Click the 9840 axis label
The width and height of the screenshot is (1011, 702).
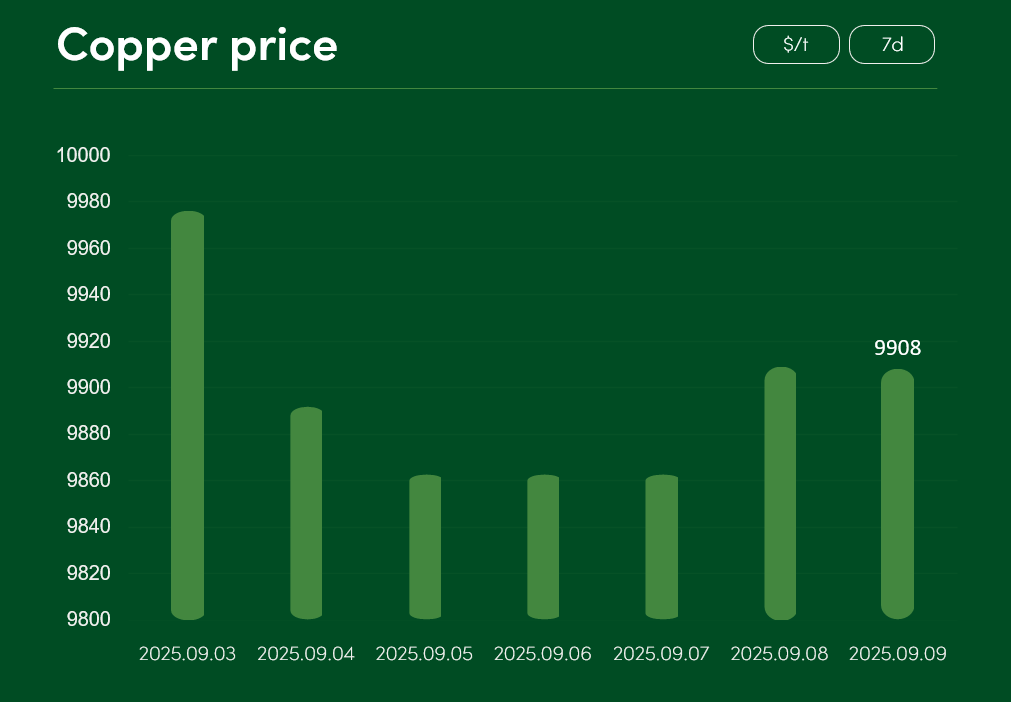[89, 527]
